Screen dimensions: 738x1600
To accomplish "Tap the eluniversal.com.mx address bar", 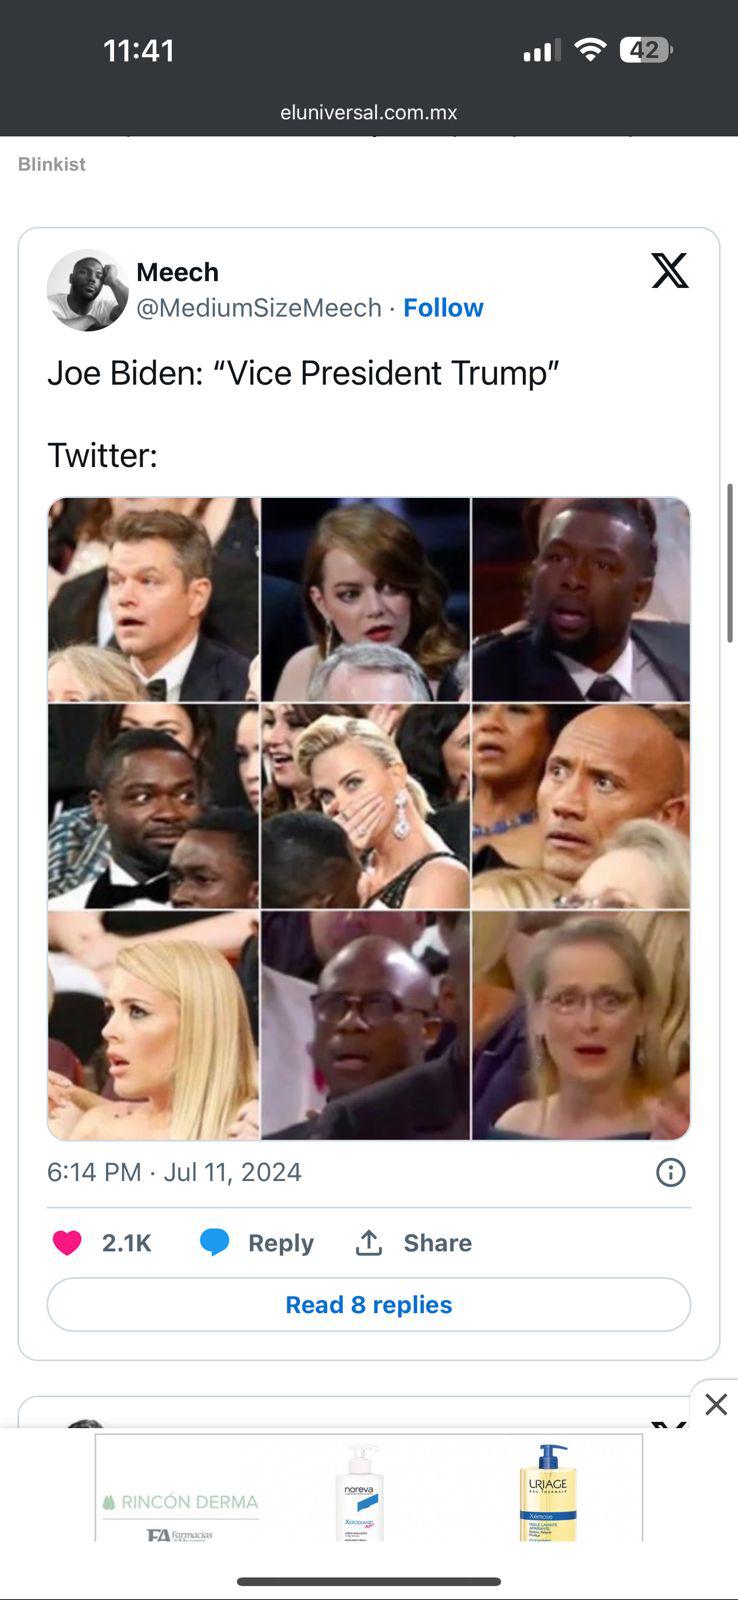I will point(369,112).
